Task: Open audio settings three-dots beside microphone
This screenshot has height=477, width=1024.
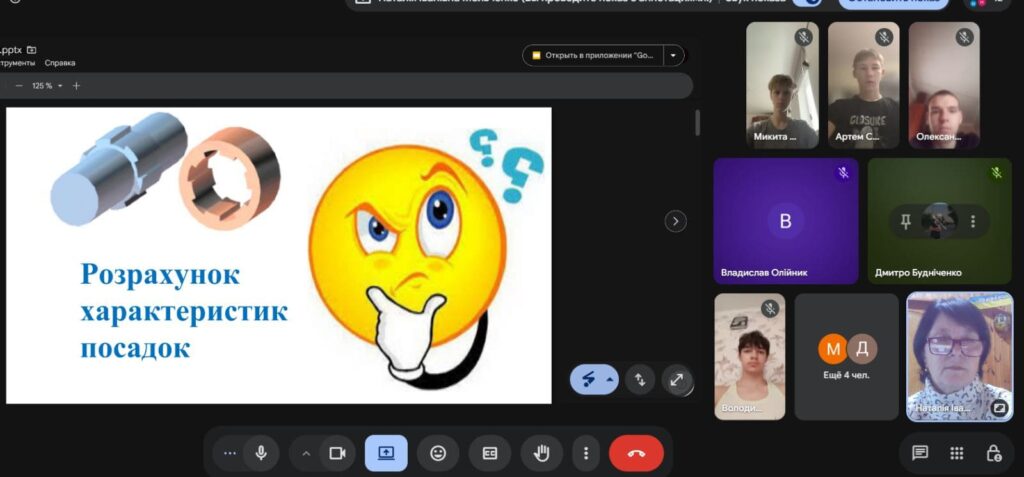Action: coord(230,453)
